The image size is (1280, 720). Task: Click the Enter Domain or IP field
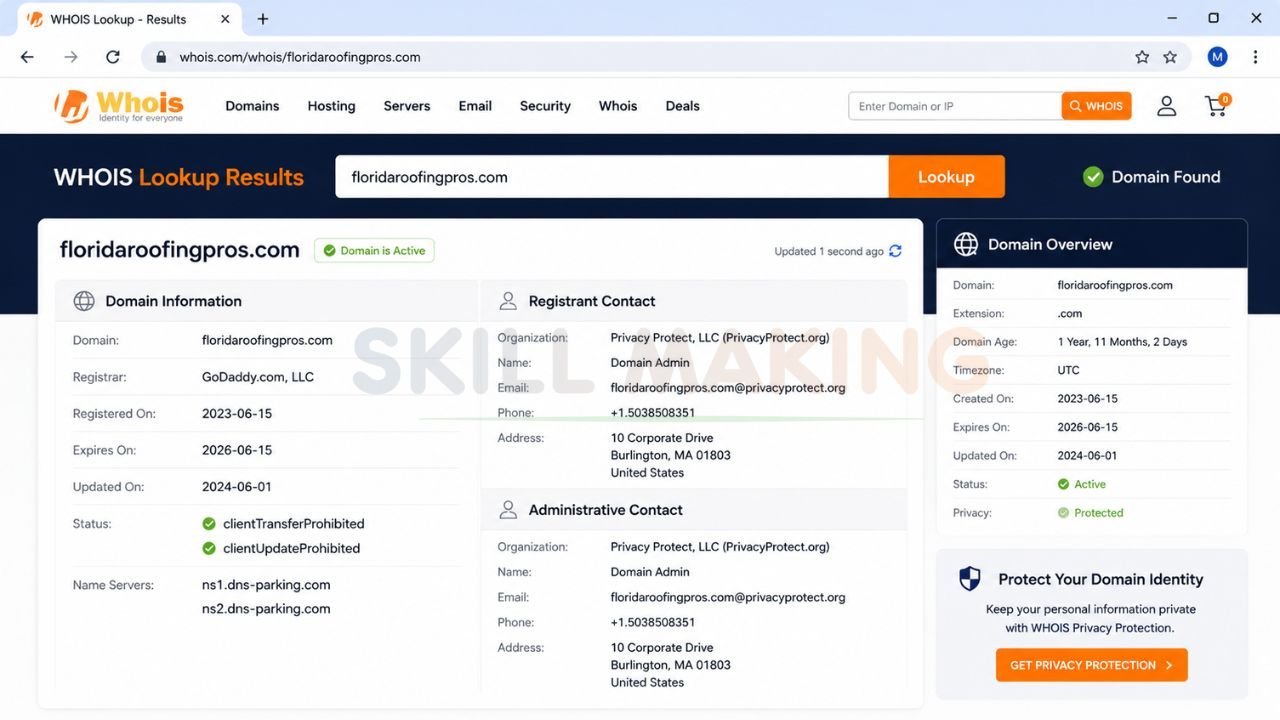coord(955,106)
